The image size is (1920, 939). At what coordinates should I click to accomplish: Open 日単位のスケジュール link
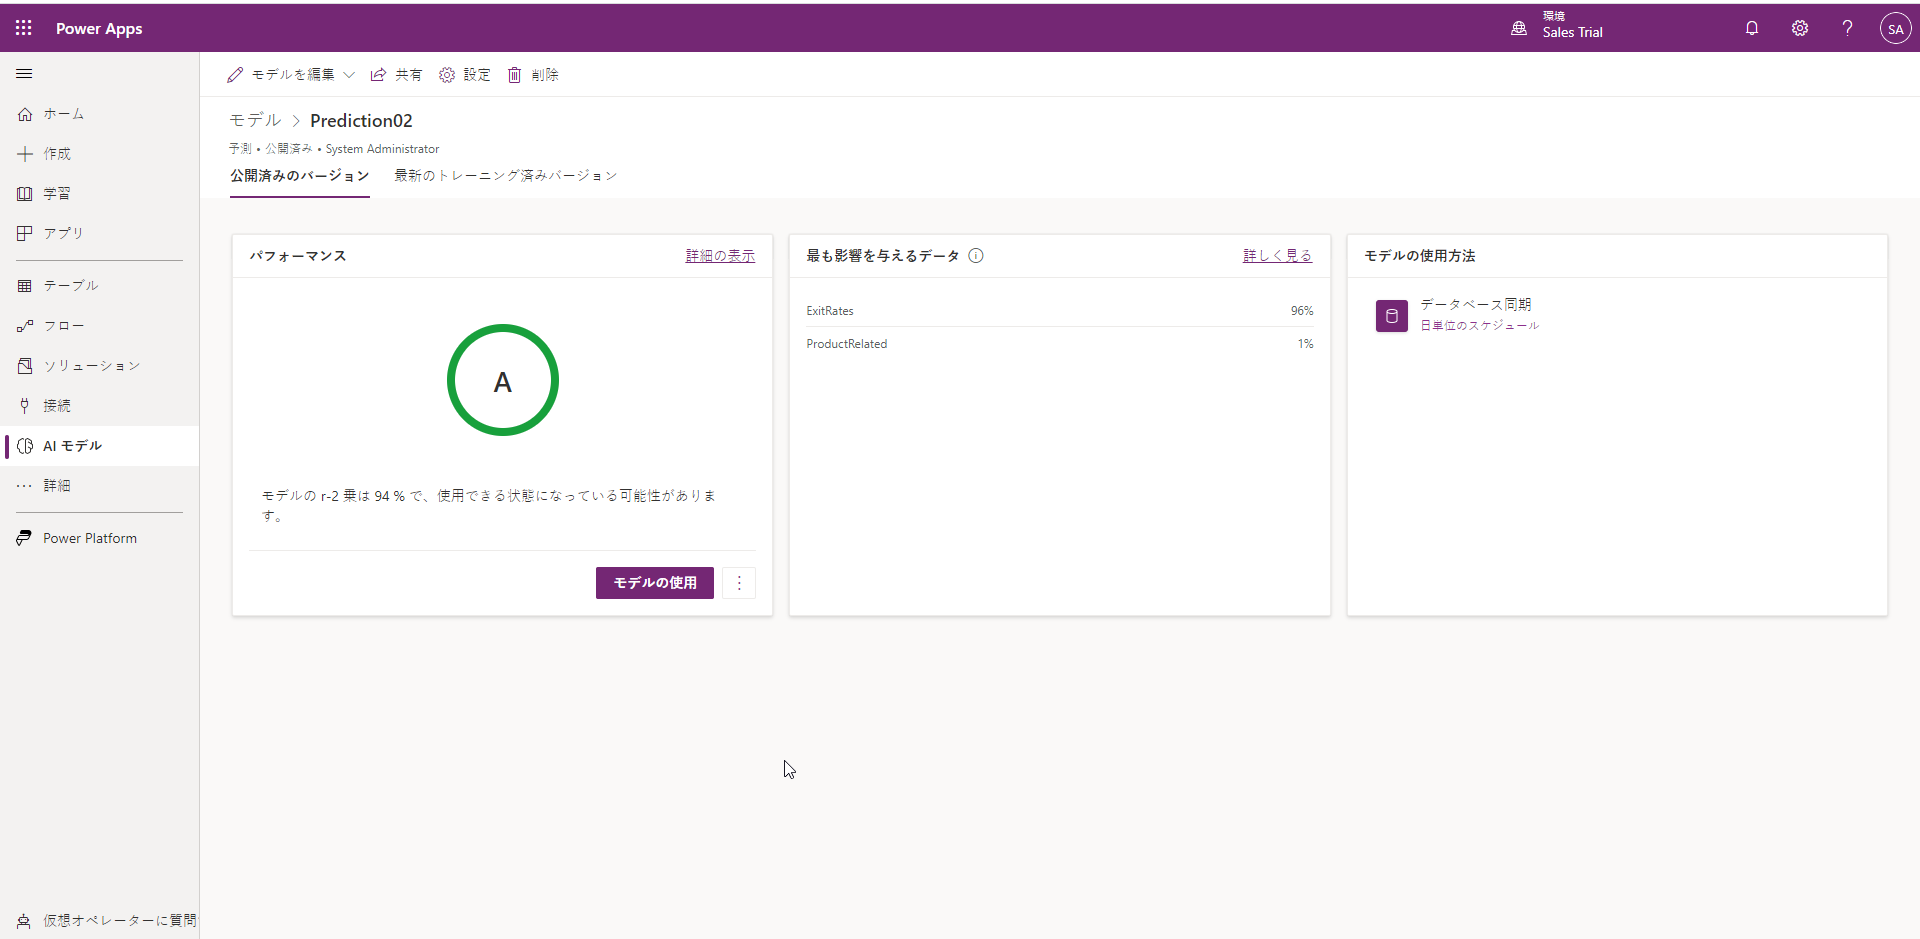click(1480, 326)
